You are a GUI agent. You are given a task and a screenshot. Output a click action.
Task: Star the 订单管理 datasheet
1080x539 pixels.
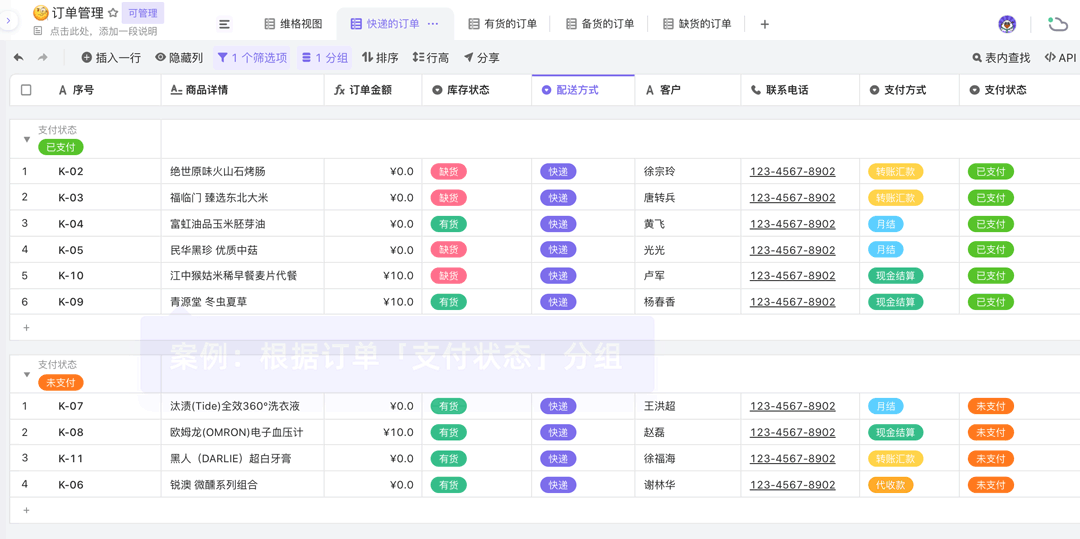113,12
